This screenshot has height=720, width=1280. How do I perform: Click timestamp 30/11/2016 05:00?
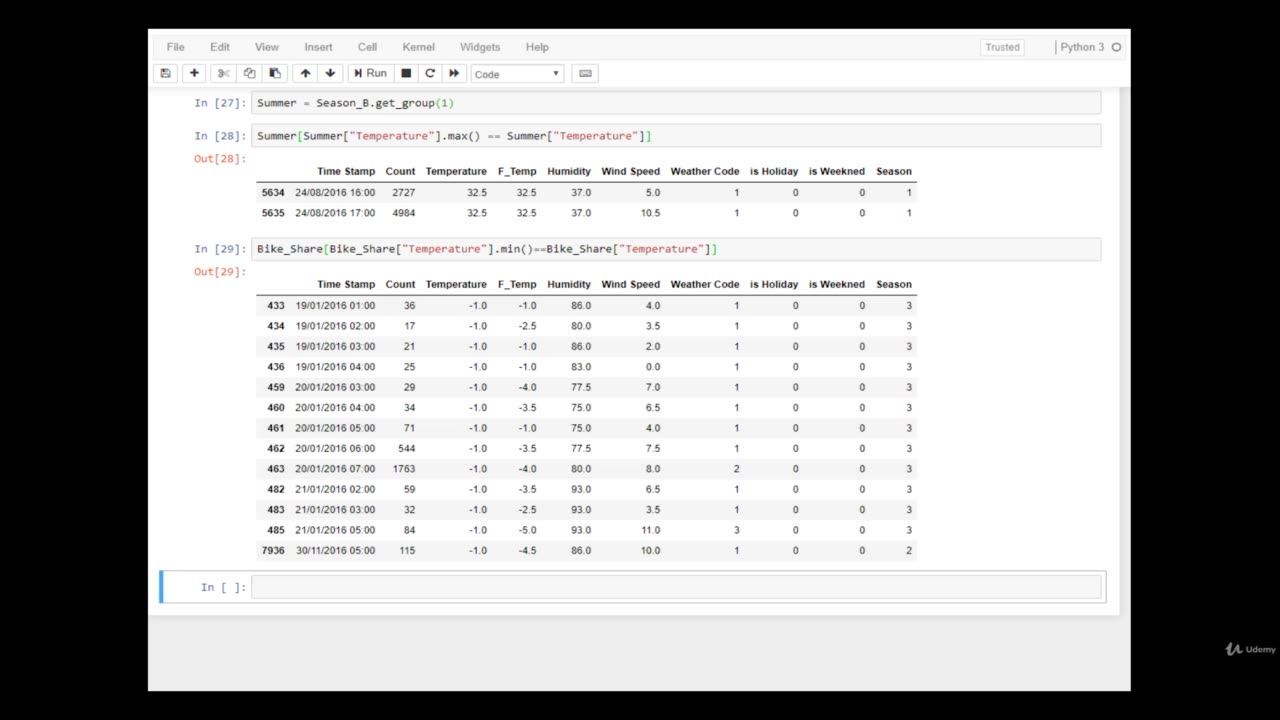pyautogui.click(x=335, y=550)
